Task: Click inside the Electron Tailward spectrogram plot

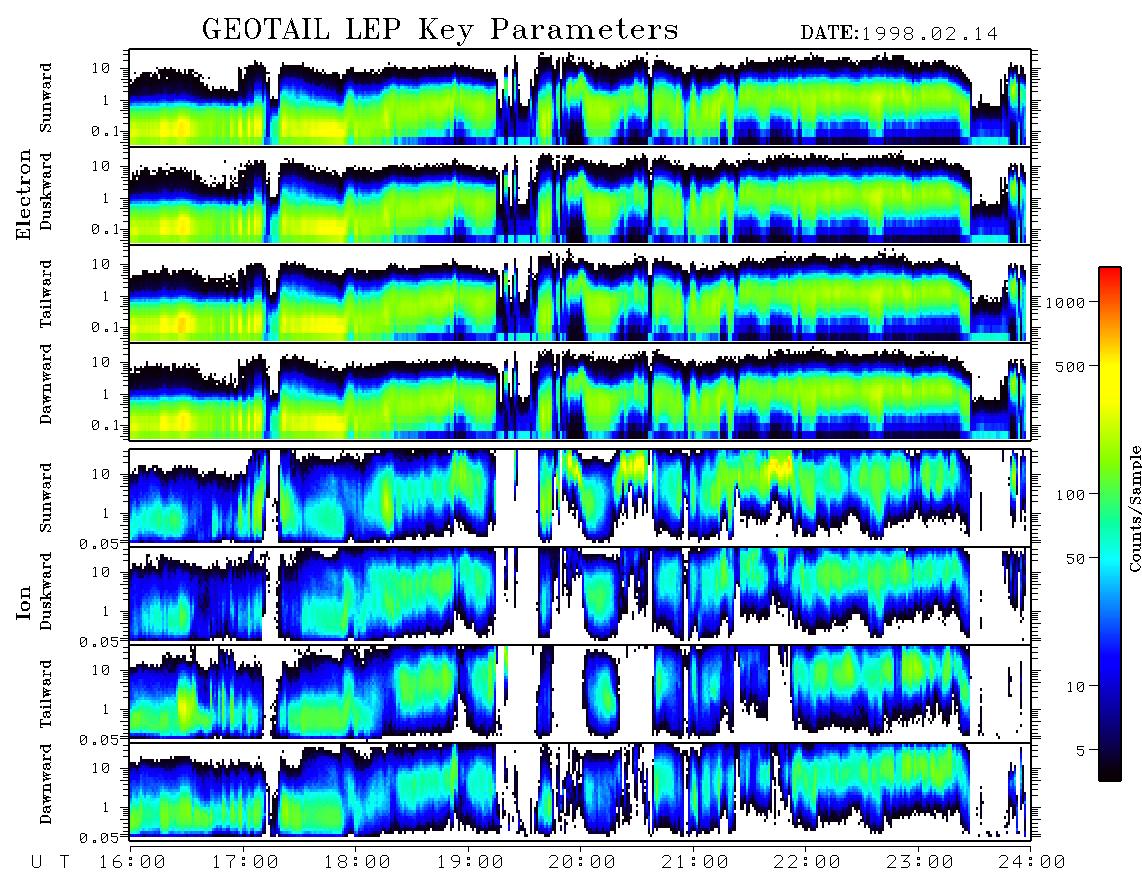Action: click(580, 294)
